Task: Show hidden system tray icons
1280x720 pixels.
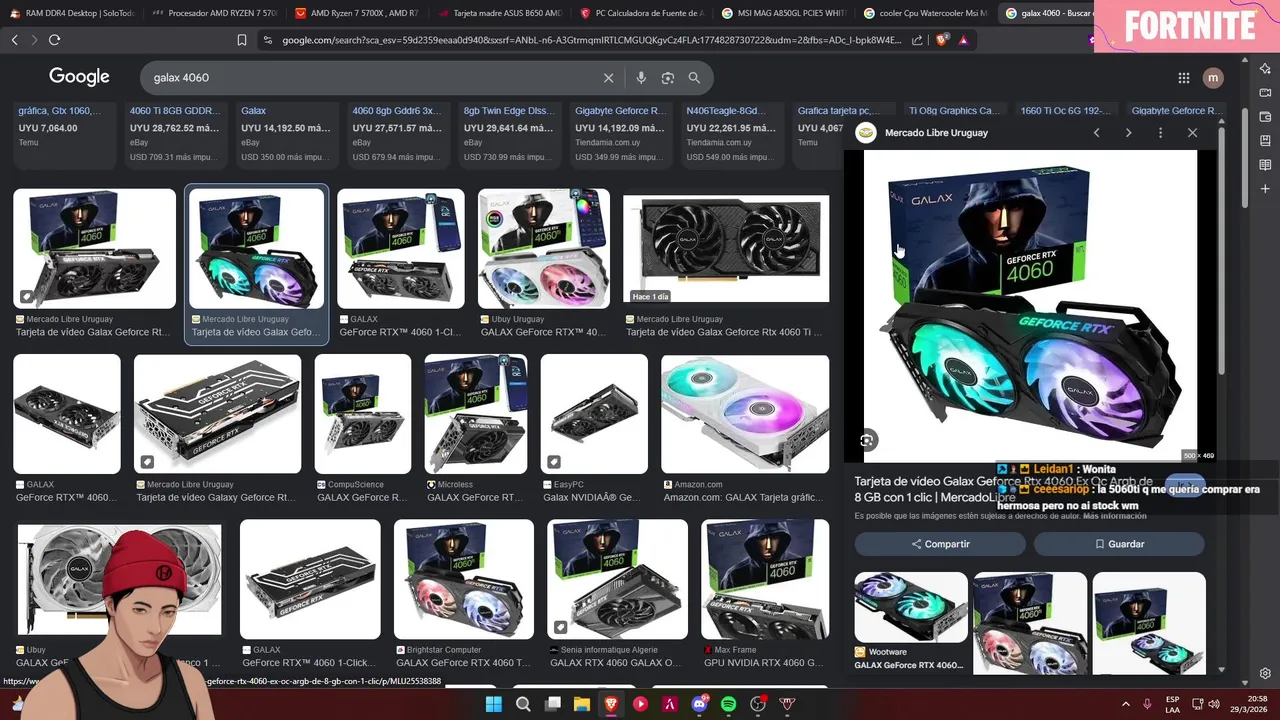Action: pyautogui.click(x=1125, y=704)
